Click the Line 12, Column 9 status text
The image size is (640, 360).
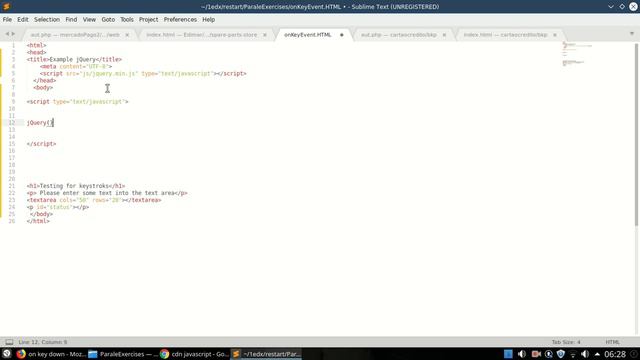(43, 342)
